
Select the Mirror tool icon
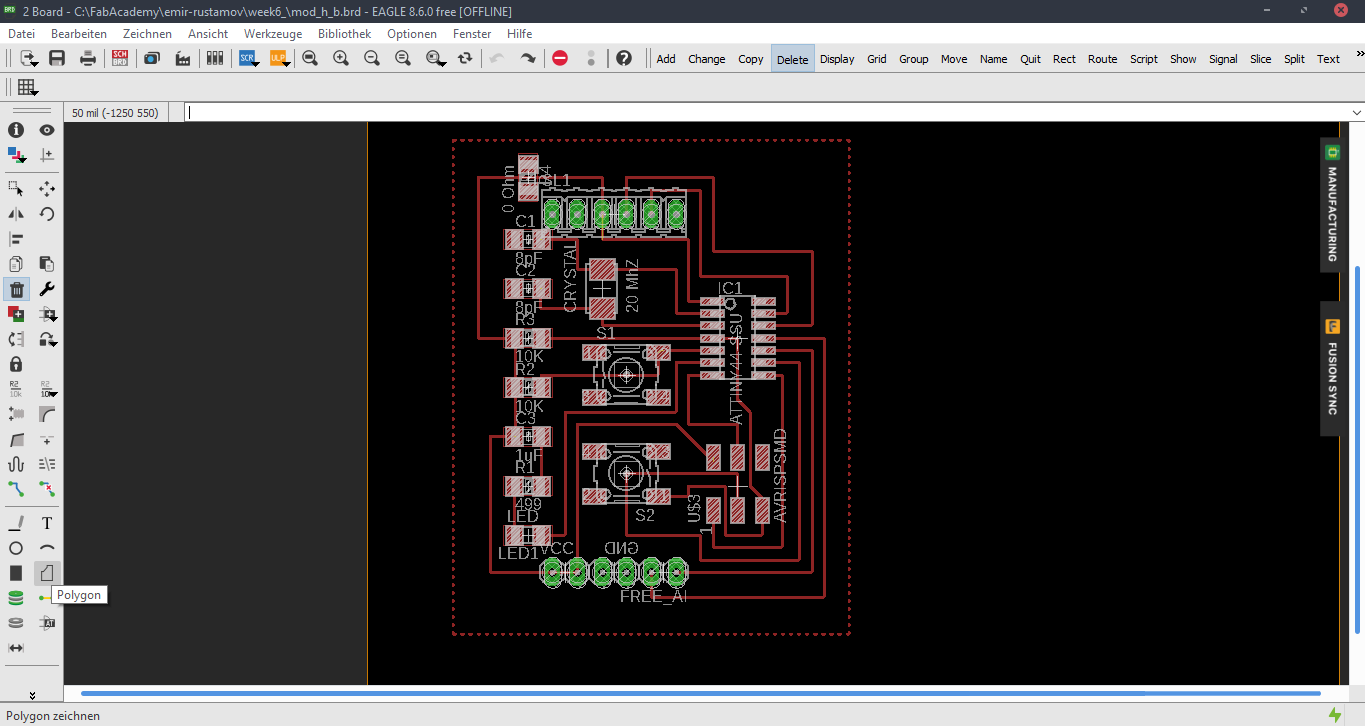[16, 214]
